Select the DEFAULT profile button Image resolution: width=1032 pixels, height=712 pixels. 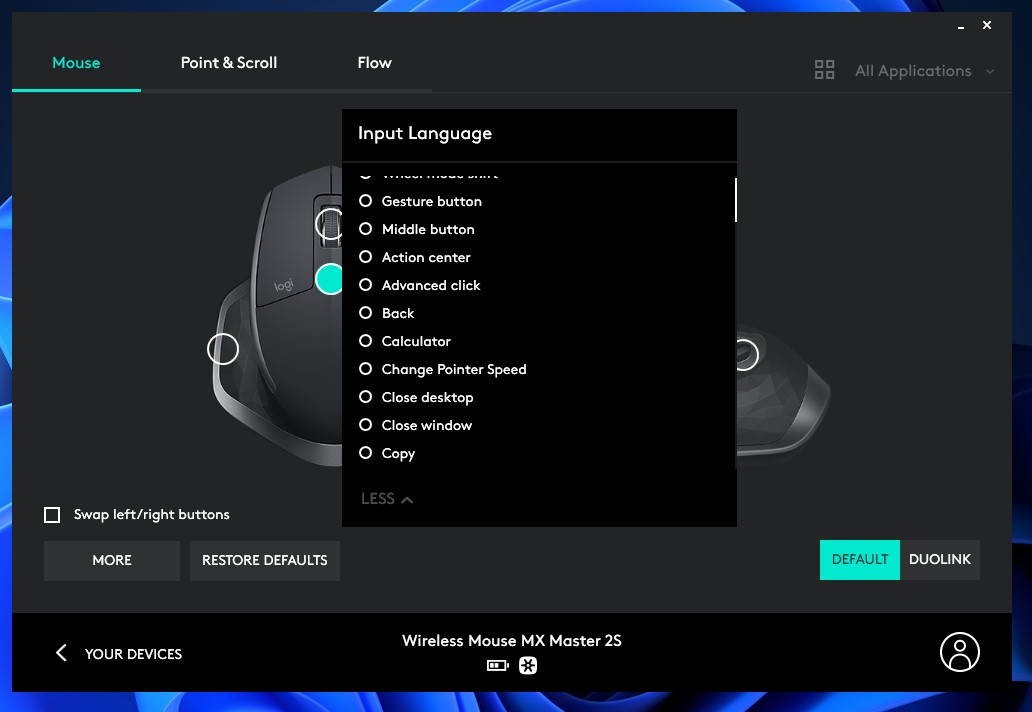[860, 559]
